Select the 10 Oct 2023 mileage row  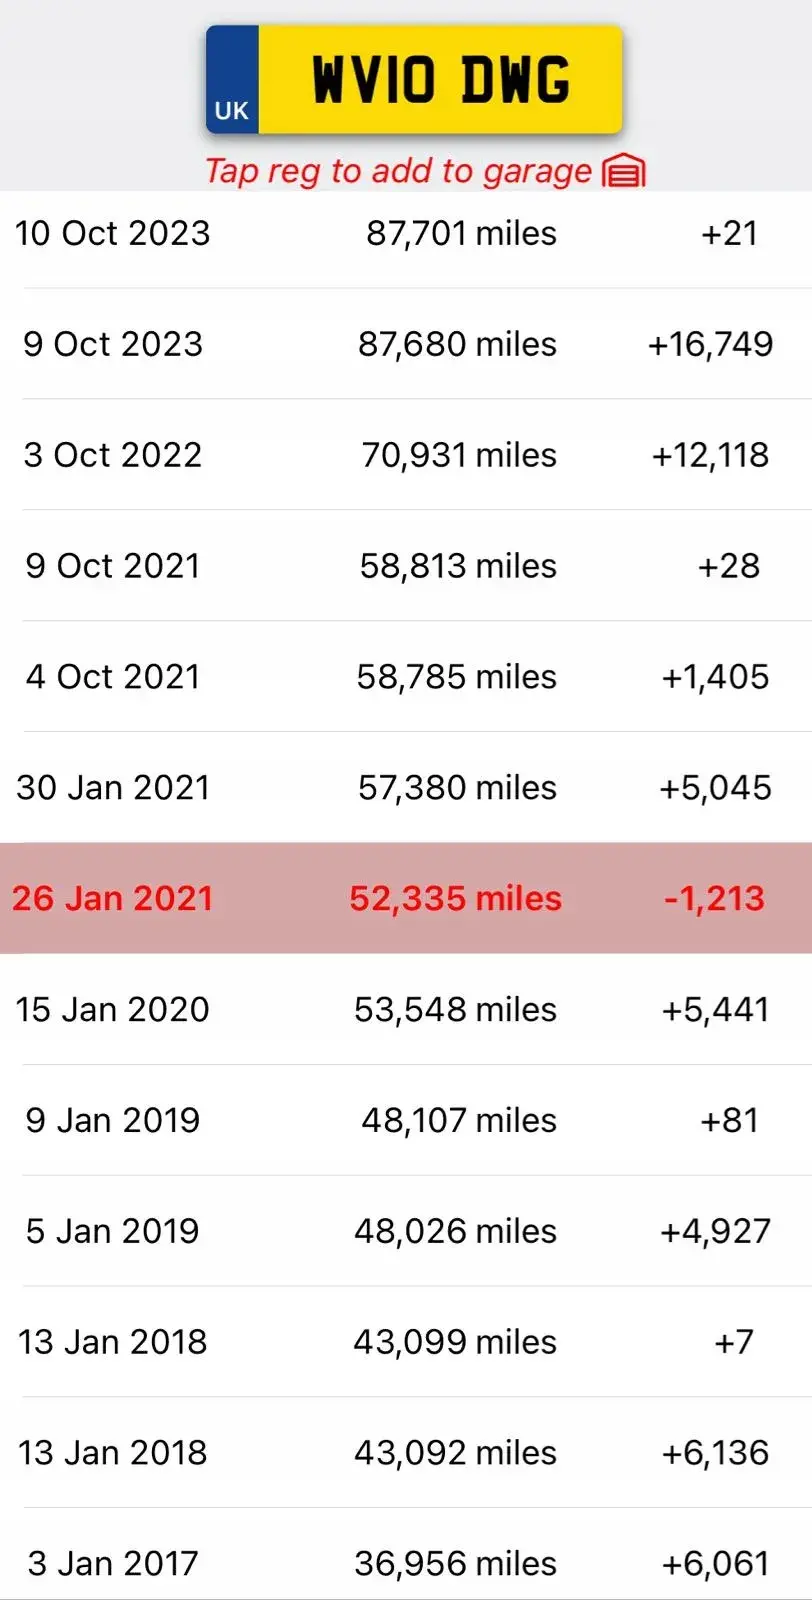click(406, 233)
